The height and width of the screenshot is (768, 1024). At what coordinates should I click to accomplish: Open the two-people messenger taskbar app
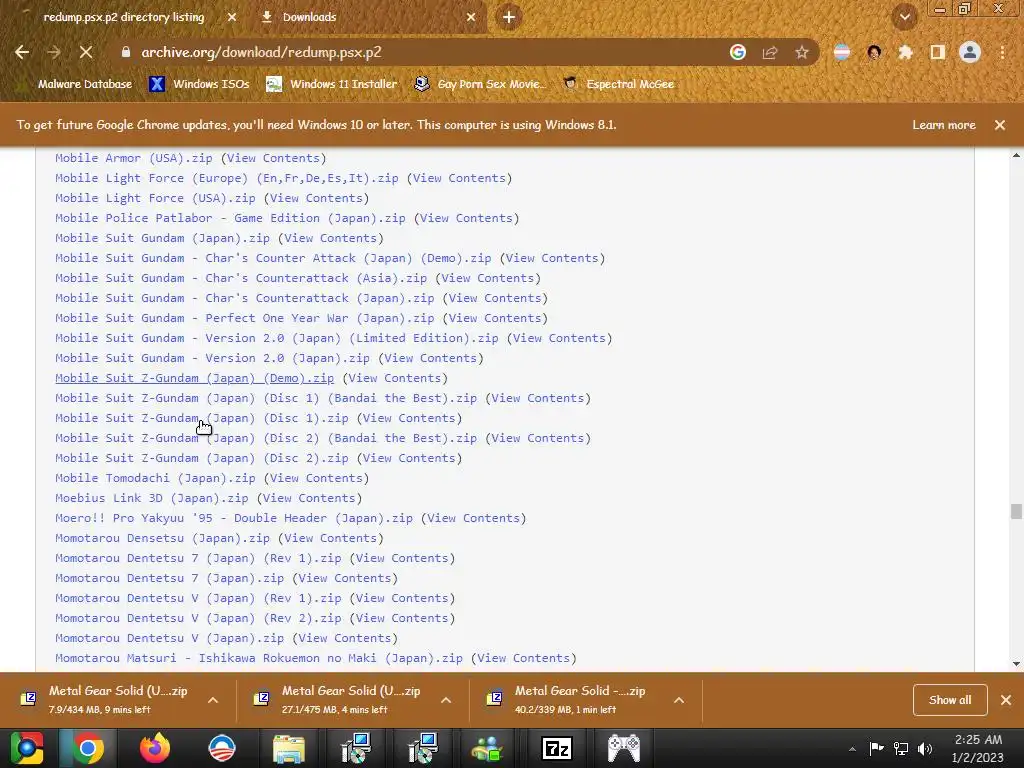(488, 748)
